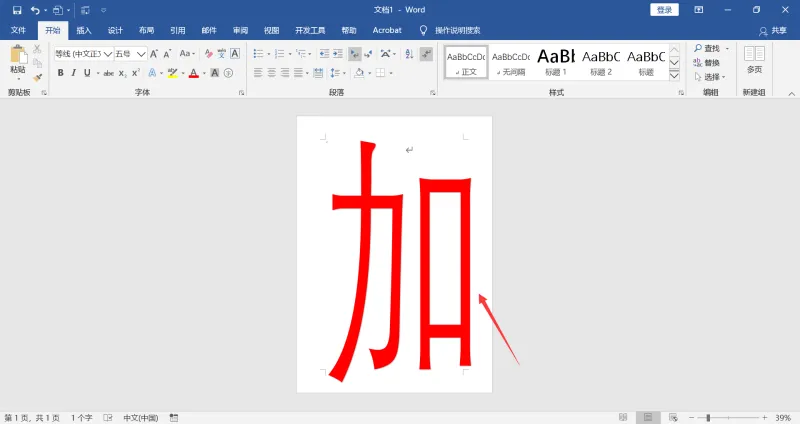The height and width of the screenshot is (424, 800).
Task: Click the Format Painter brush icon
Action: (x=37, y=78)
